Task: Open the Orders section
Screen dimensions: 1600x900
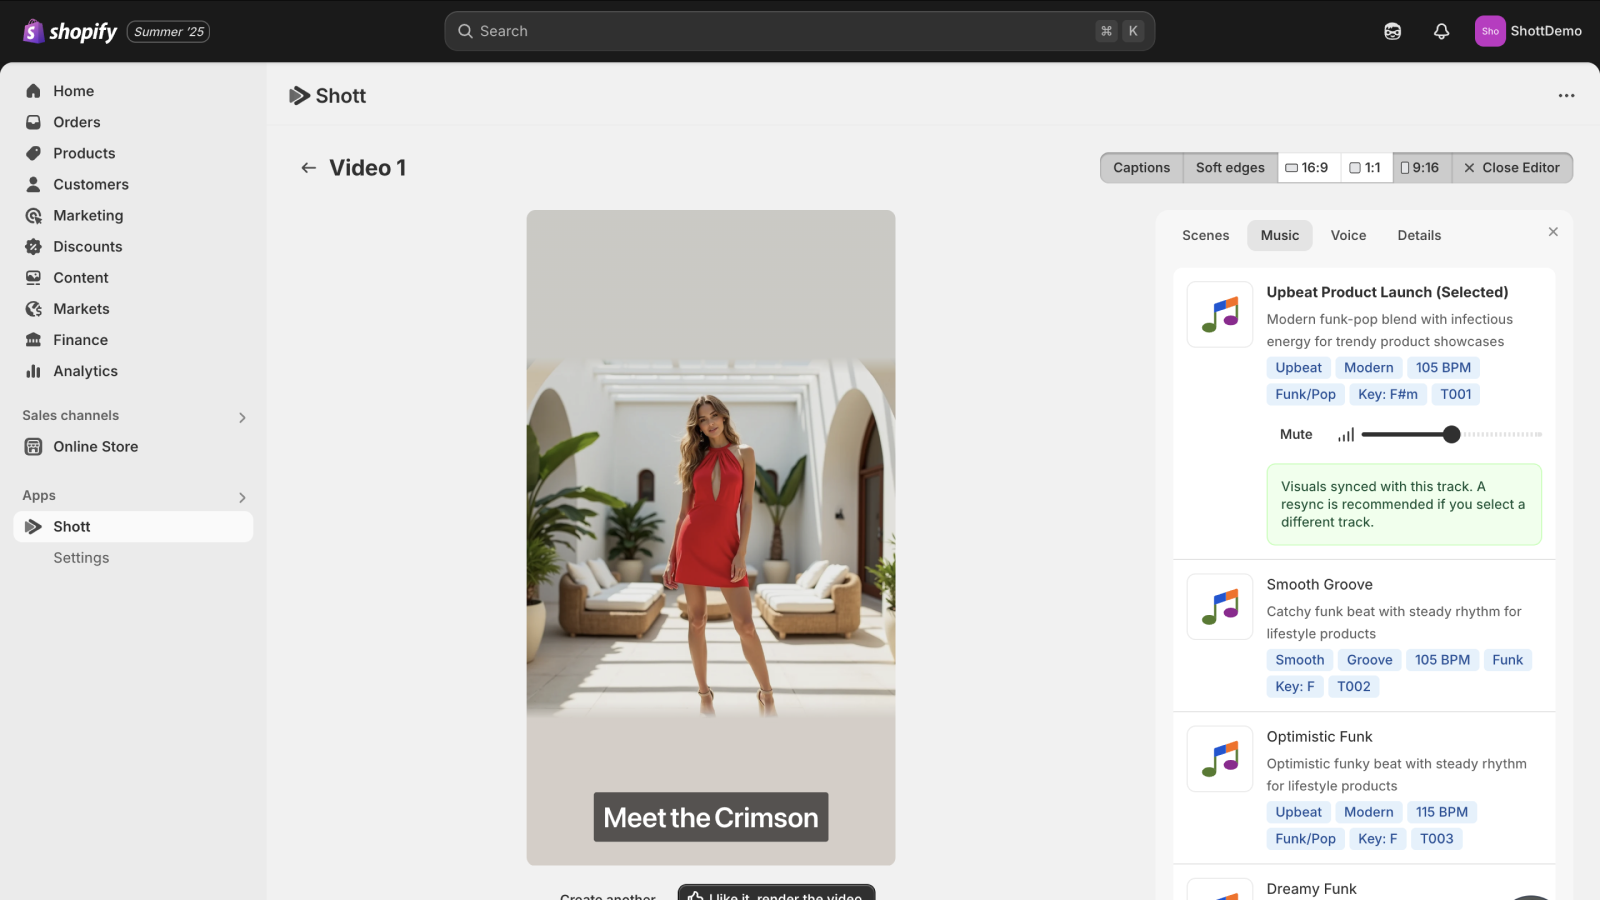Action: tap(133, 122)
